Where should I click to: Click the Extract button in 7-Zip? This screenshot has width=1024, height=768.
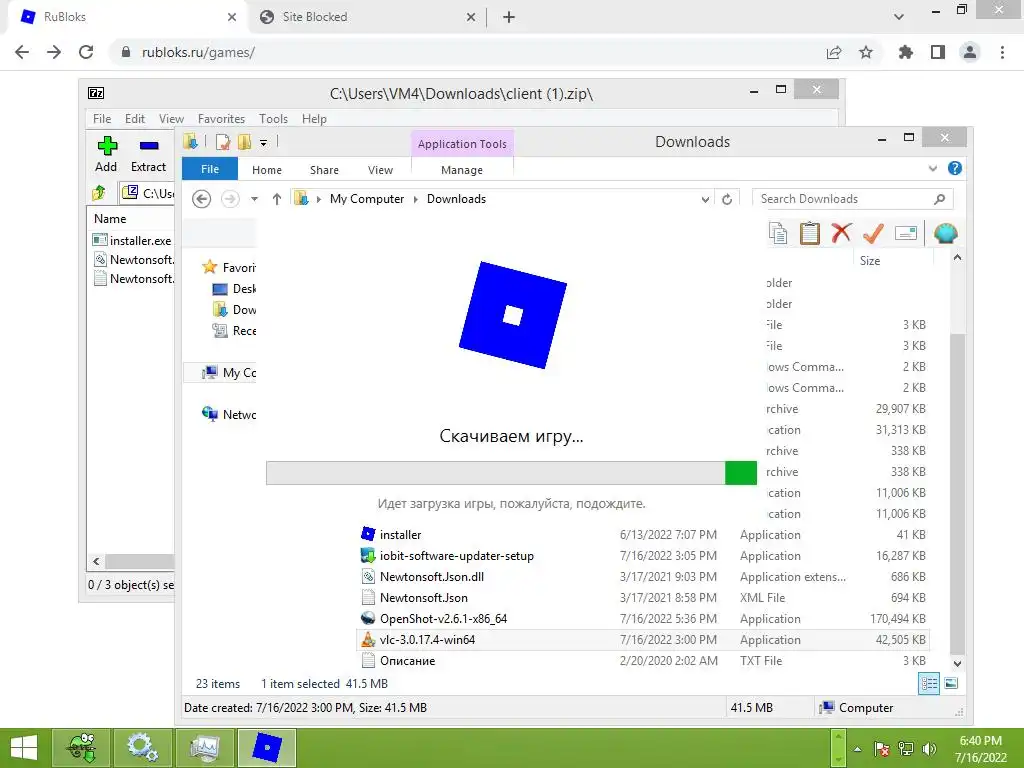pyautogui.click(x=148, y=155)
